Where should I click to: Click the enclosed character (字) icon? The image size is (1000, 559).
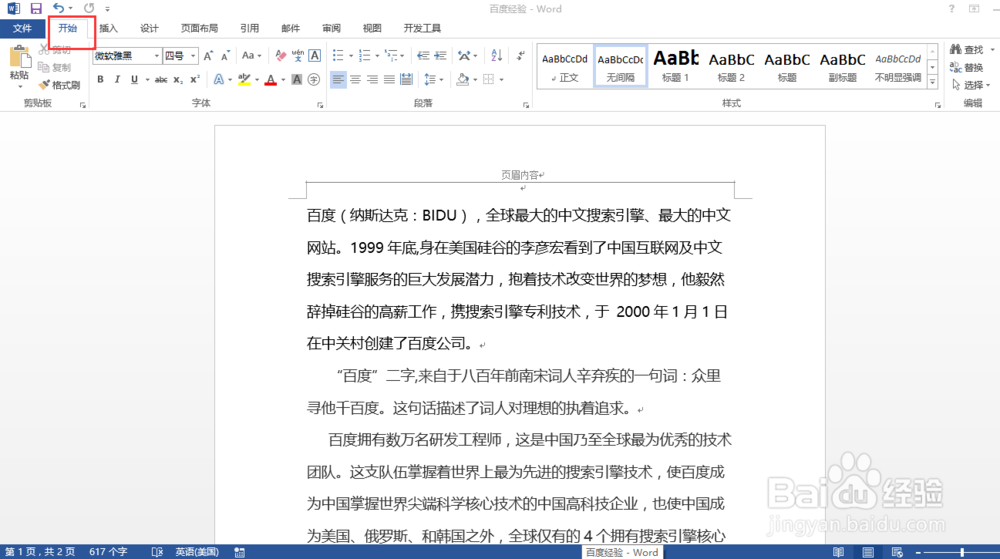click(314, 80)
